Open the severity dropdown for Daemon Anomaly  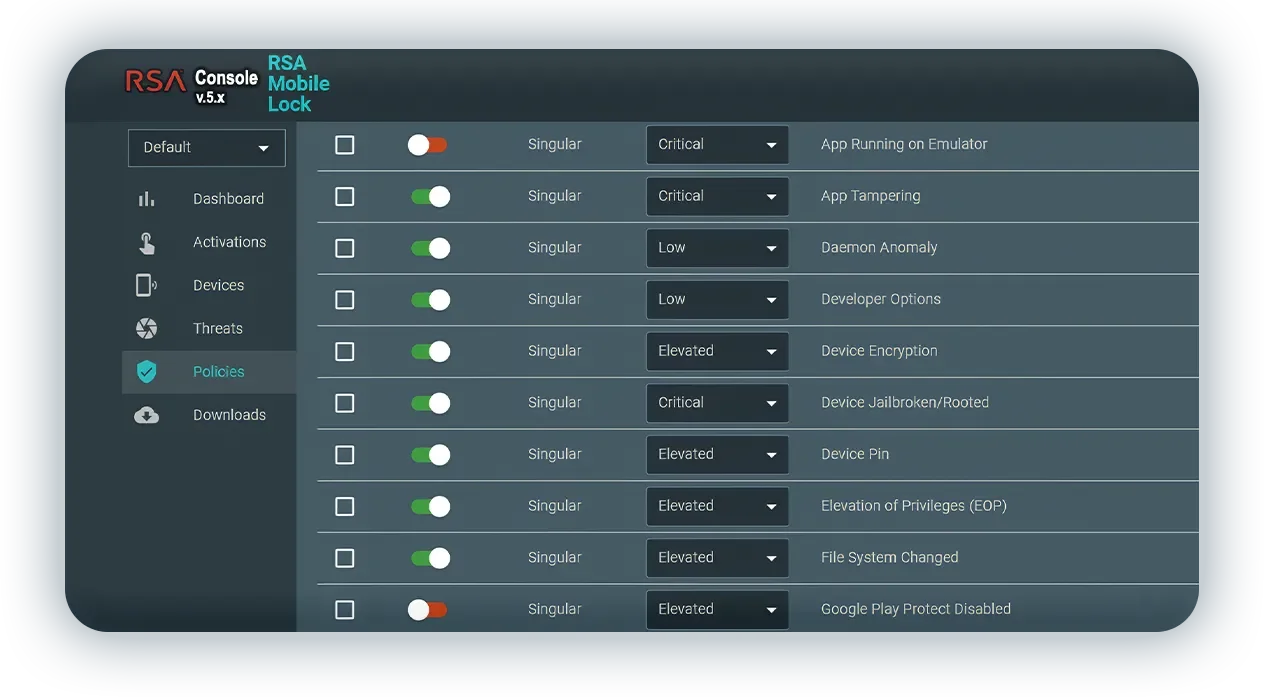point(717,247)
